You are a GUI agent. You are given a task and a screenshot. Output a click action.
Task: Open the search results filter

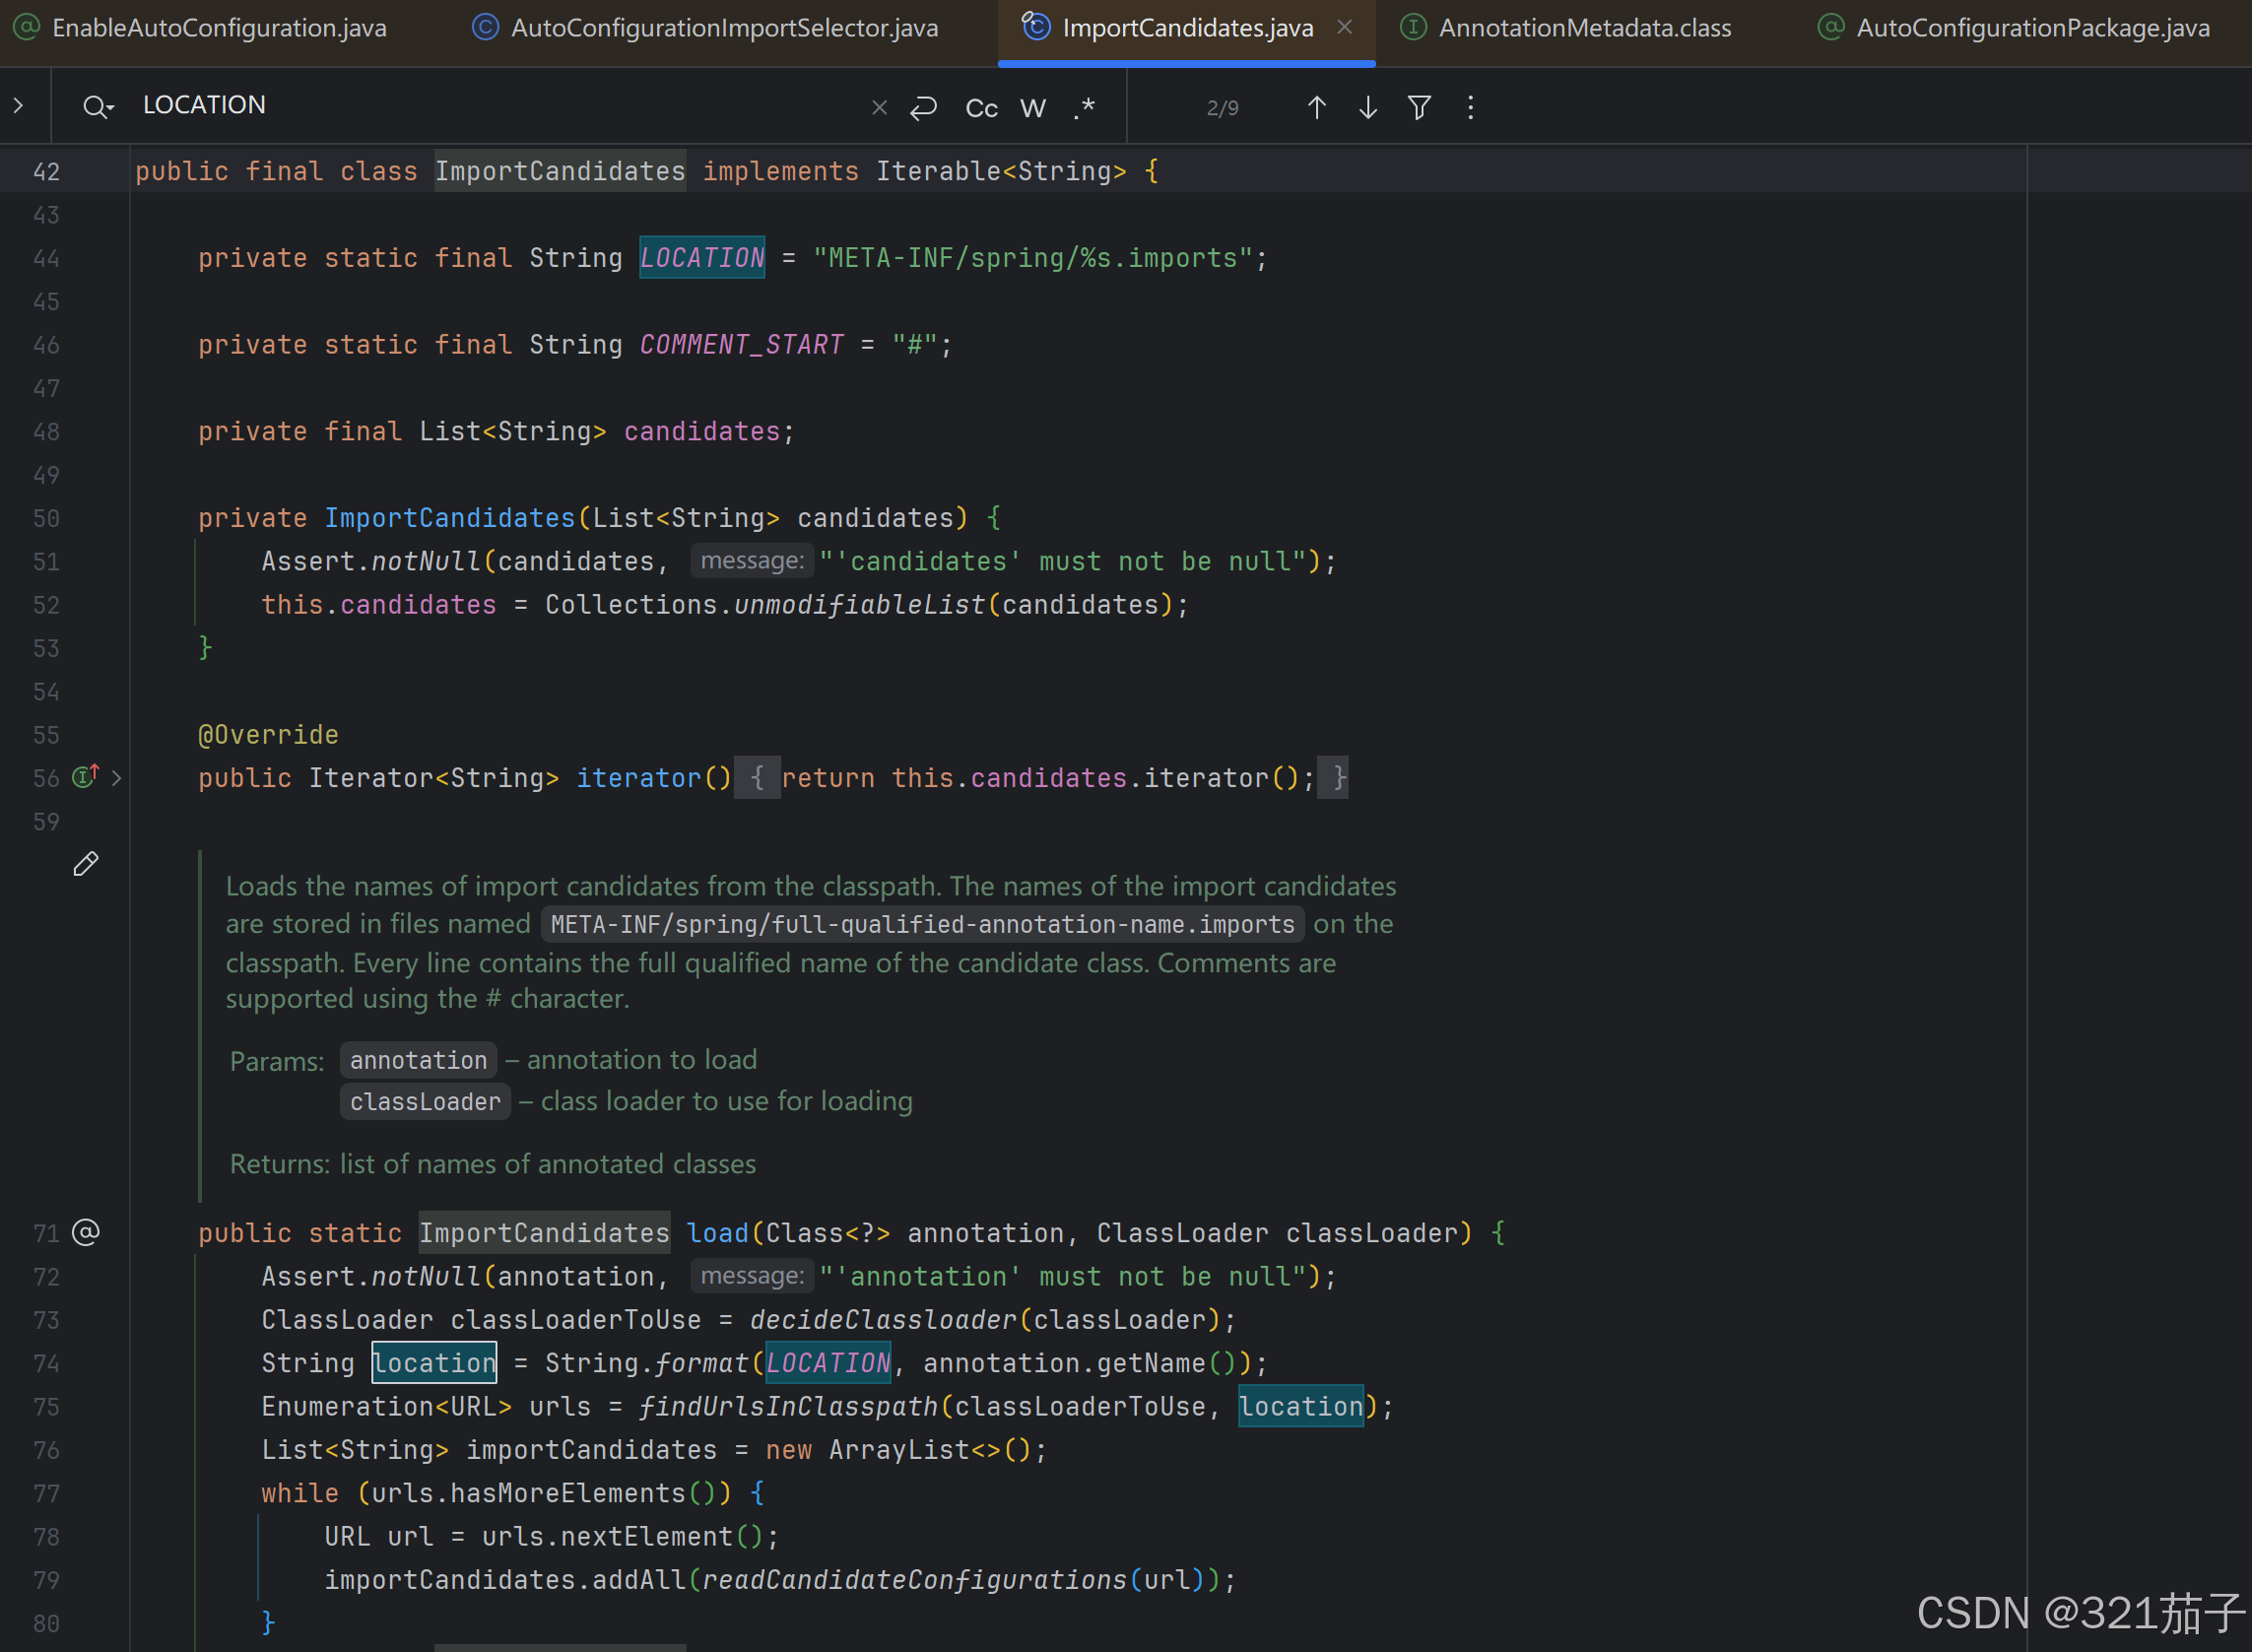1418,107
